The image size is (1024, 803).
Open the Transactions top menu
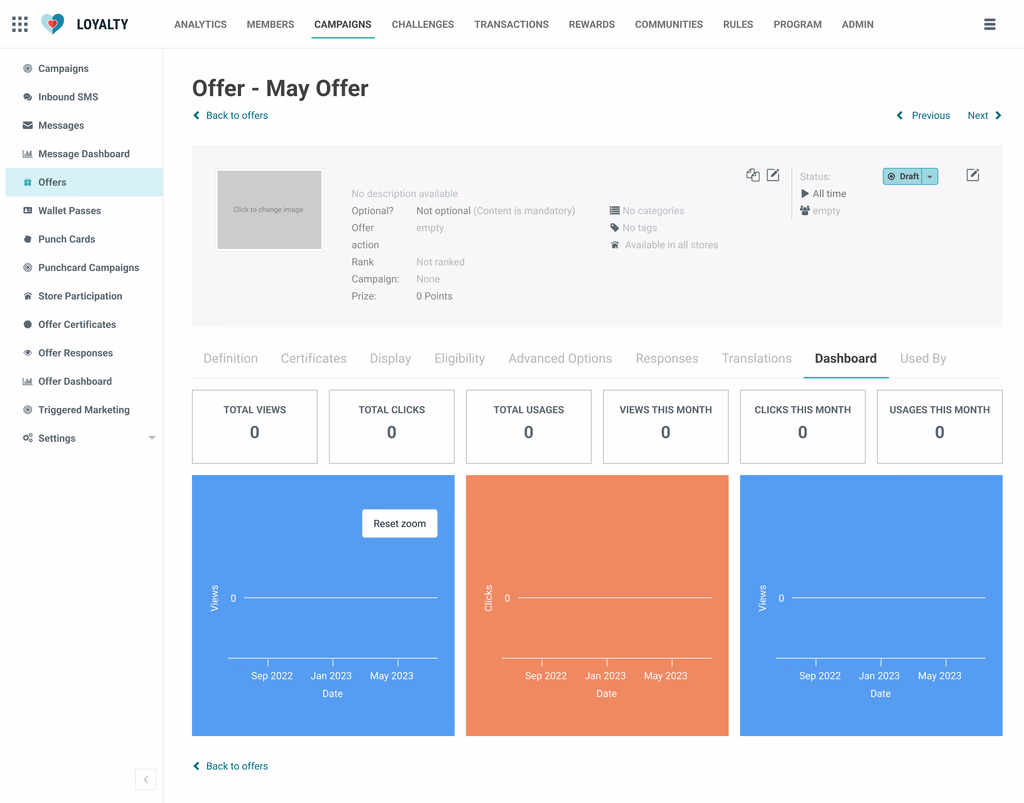(511, 24)
